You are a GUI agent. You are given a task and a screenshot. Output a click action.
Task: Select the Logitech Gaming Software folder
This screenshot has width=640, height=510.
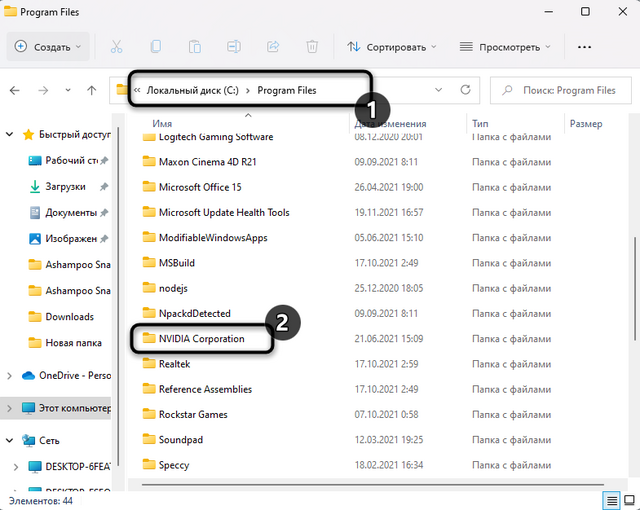click(216, 137)
